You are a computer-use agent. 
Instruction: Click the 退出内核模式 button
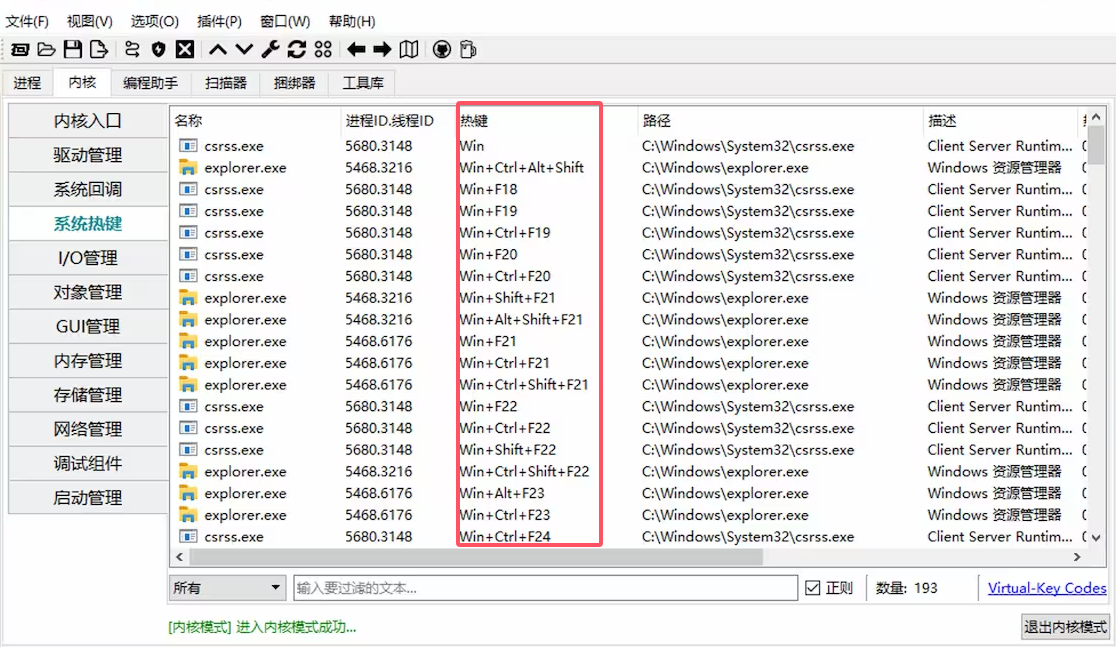click(1065, 627)
